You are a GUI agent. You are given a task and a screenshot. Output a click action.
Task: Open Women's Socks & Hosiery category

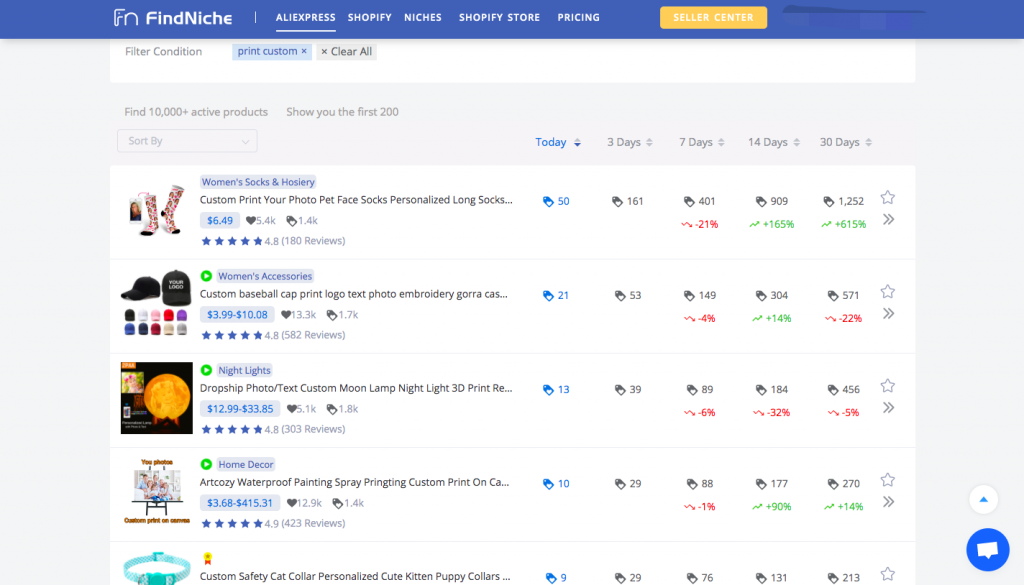pyautogui.click(x=258, y=182)
